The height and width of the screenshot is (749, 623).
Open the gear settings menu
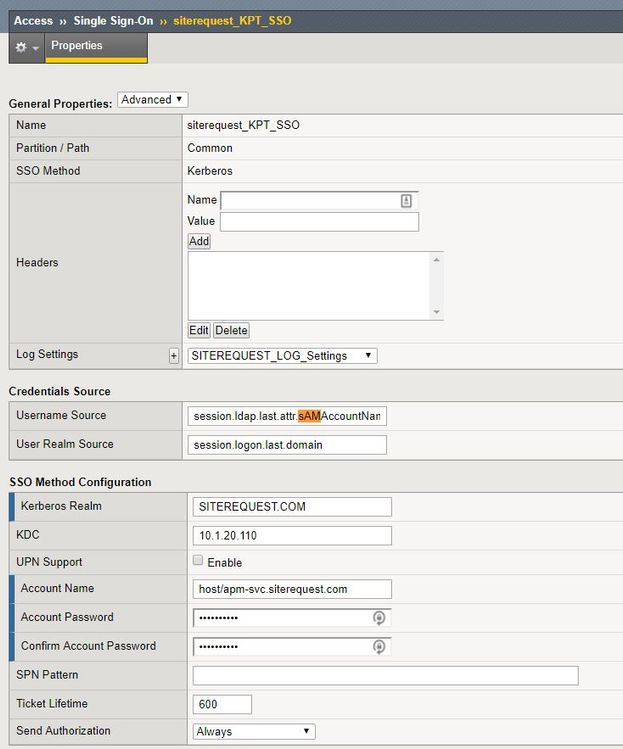26,47
